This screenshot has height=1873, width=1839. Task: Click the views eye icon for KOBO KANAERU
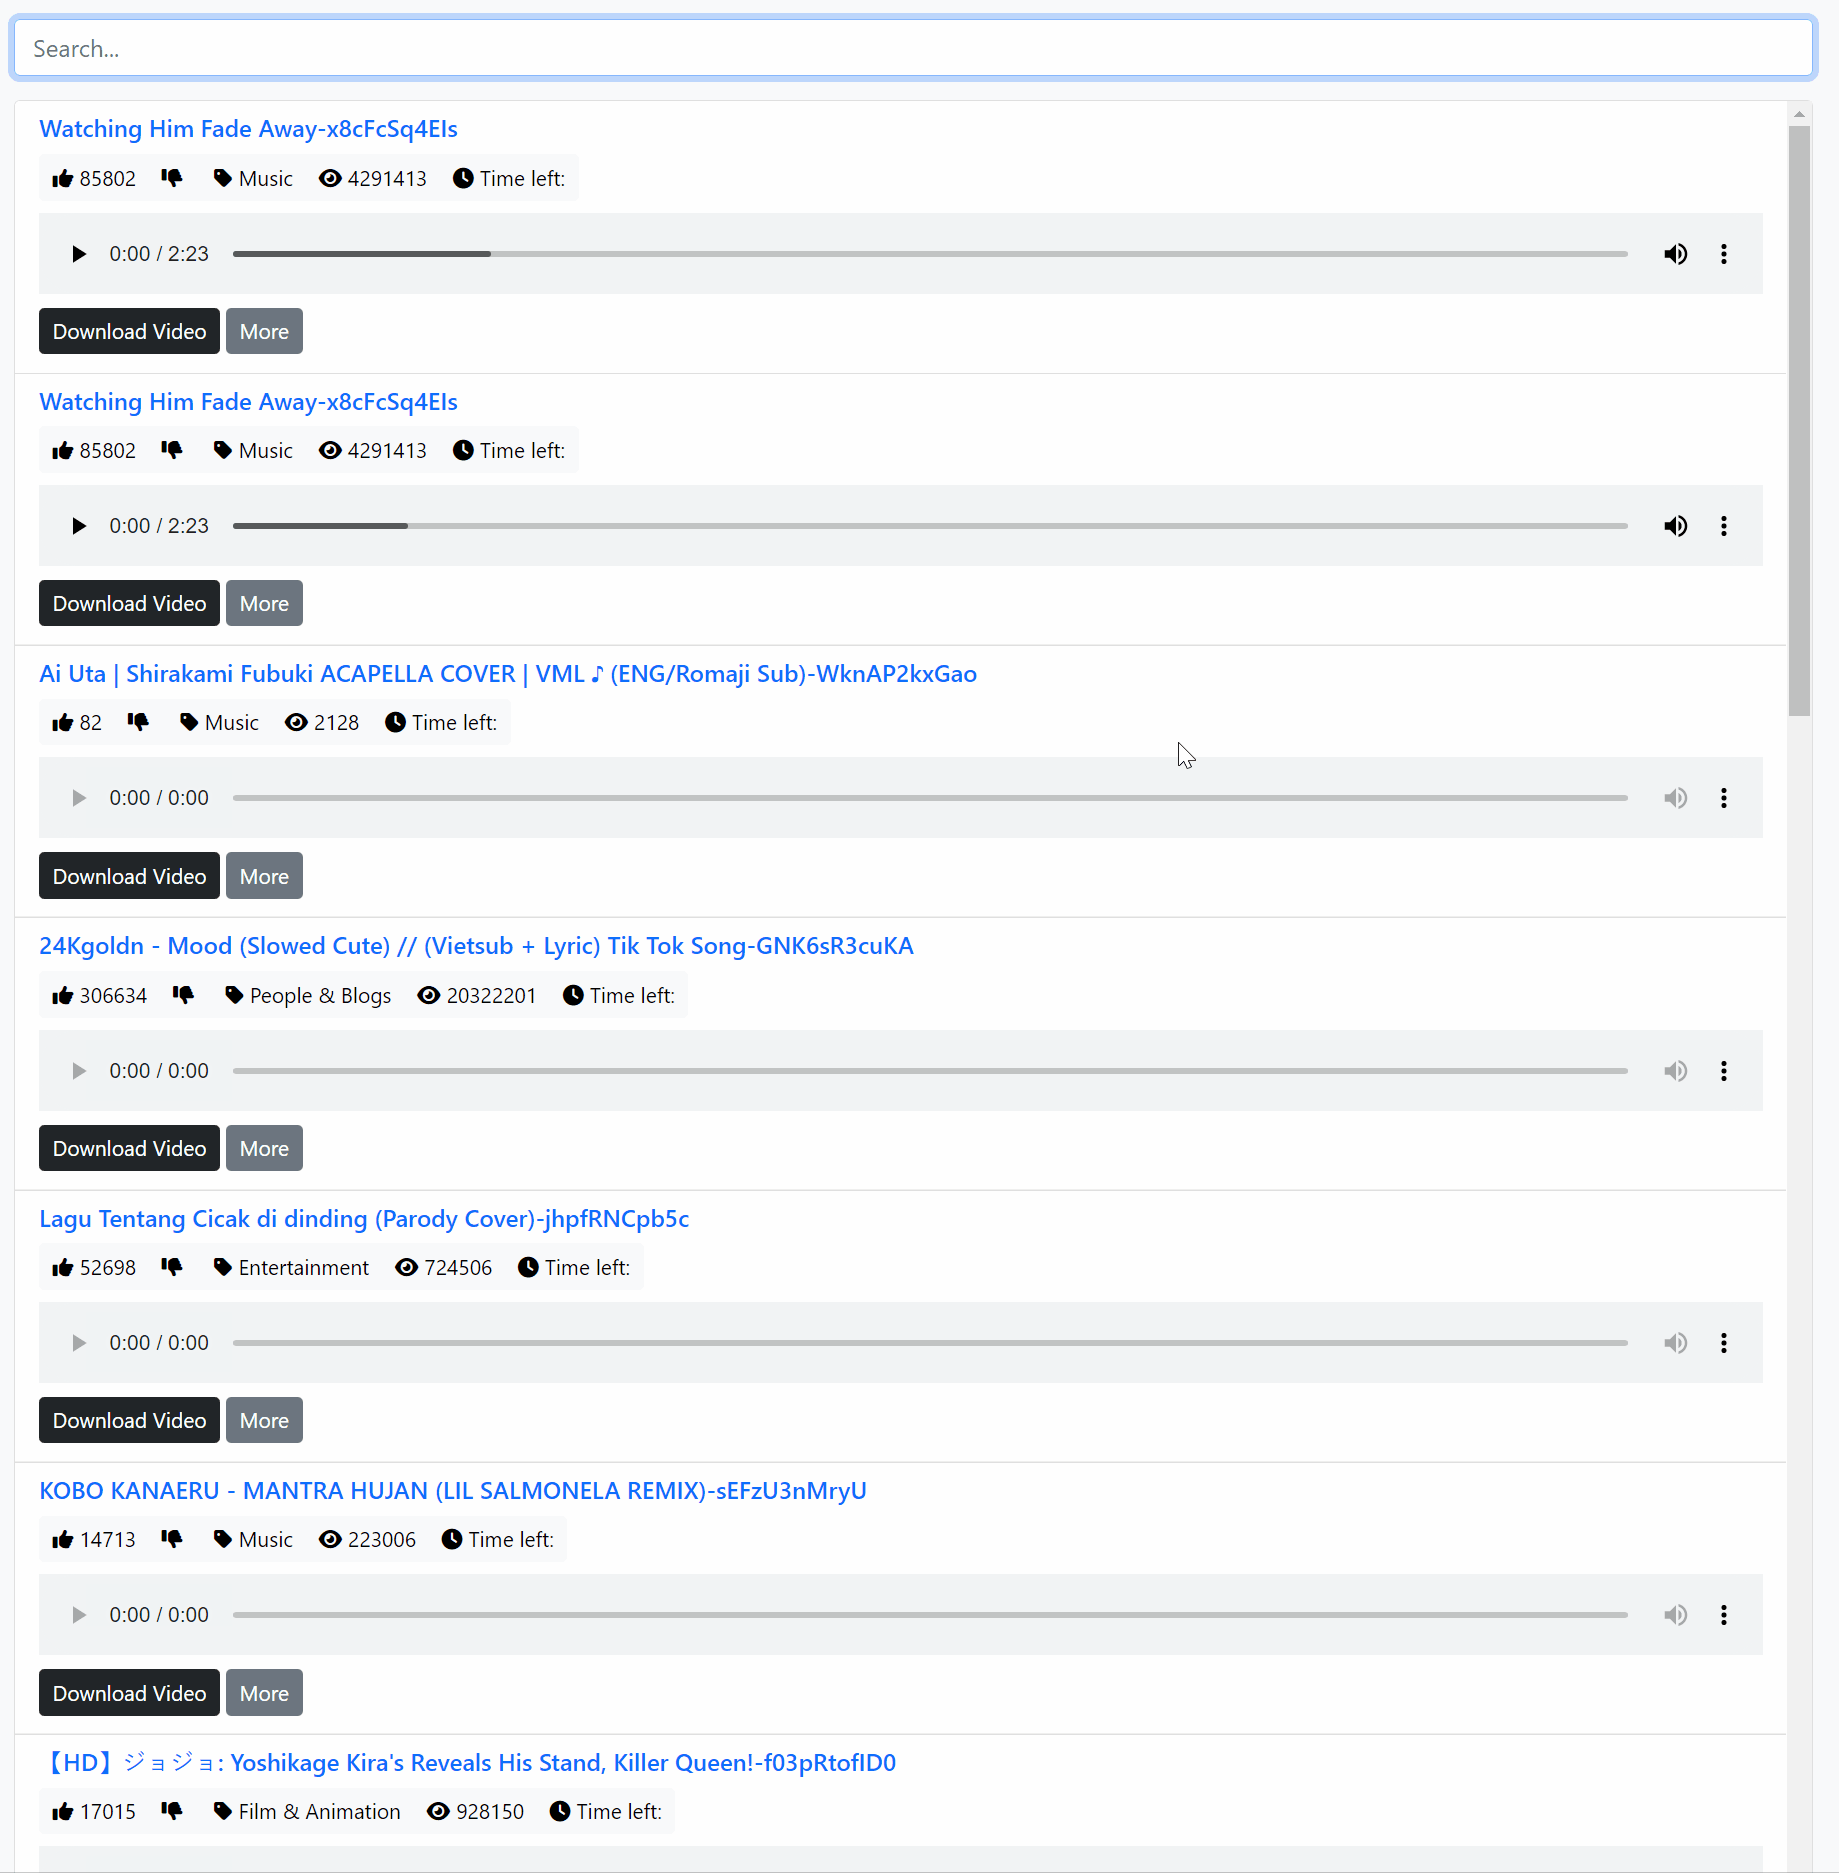330,1539
